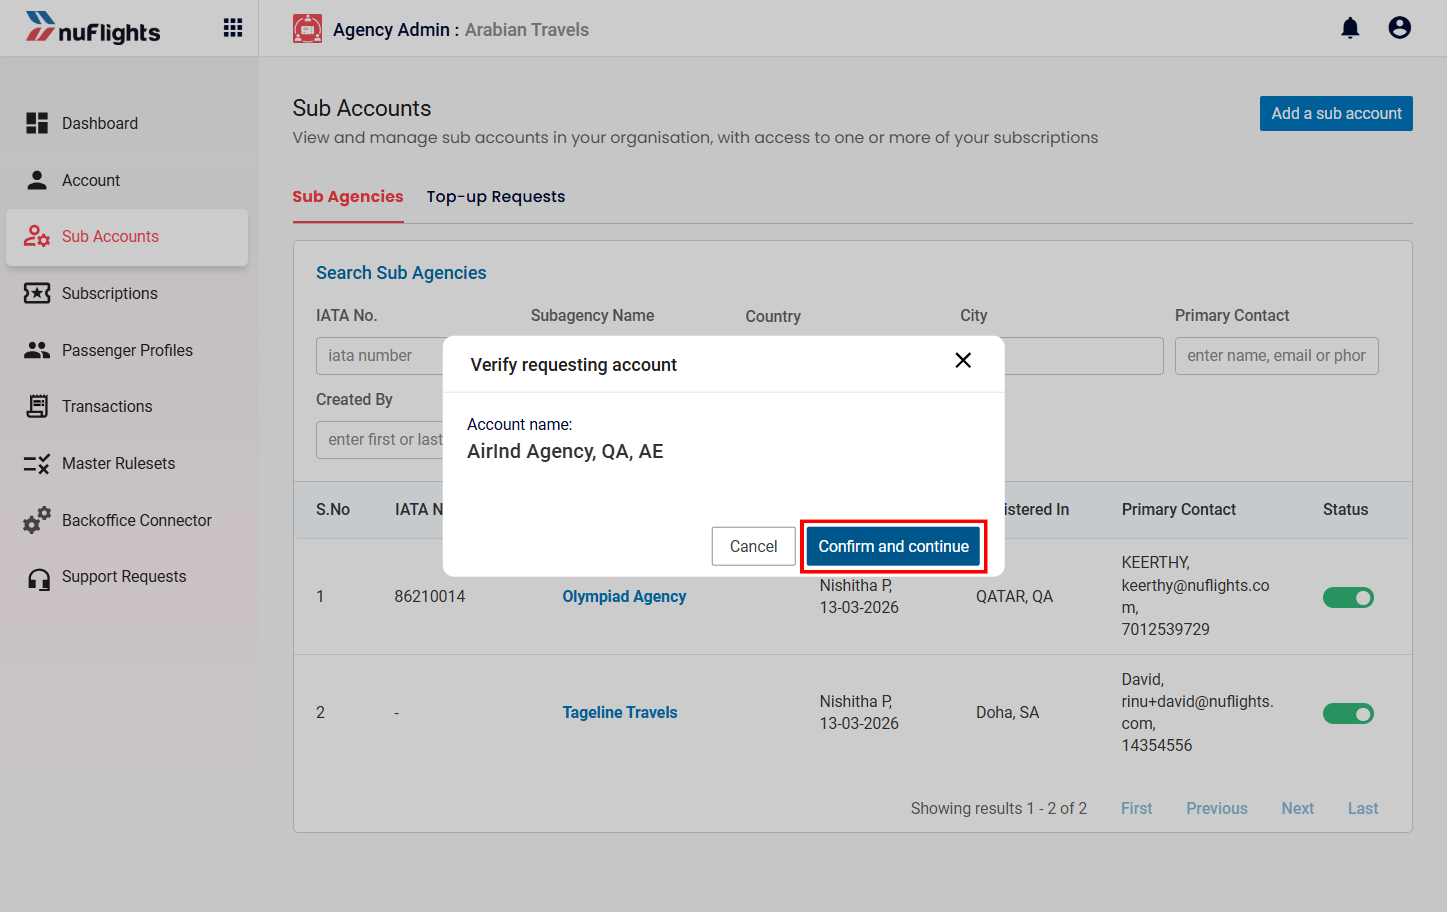
Task: Click the Sub Accounts sidebar icon
Action: [x=37, y=236]
